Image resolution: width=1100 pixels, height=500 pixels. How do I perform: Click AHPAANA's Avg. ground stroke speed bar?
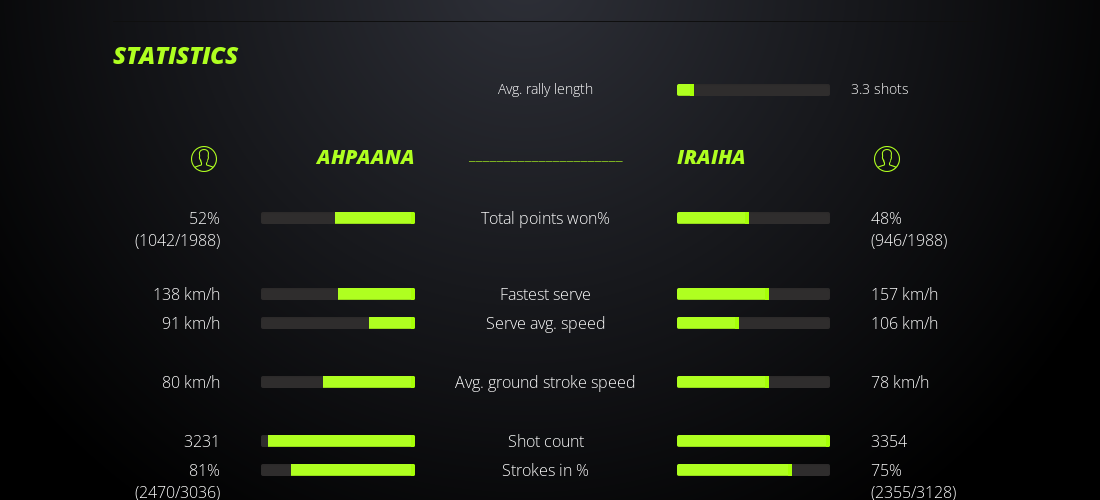coord(338,382)
